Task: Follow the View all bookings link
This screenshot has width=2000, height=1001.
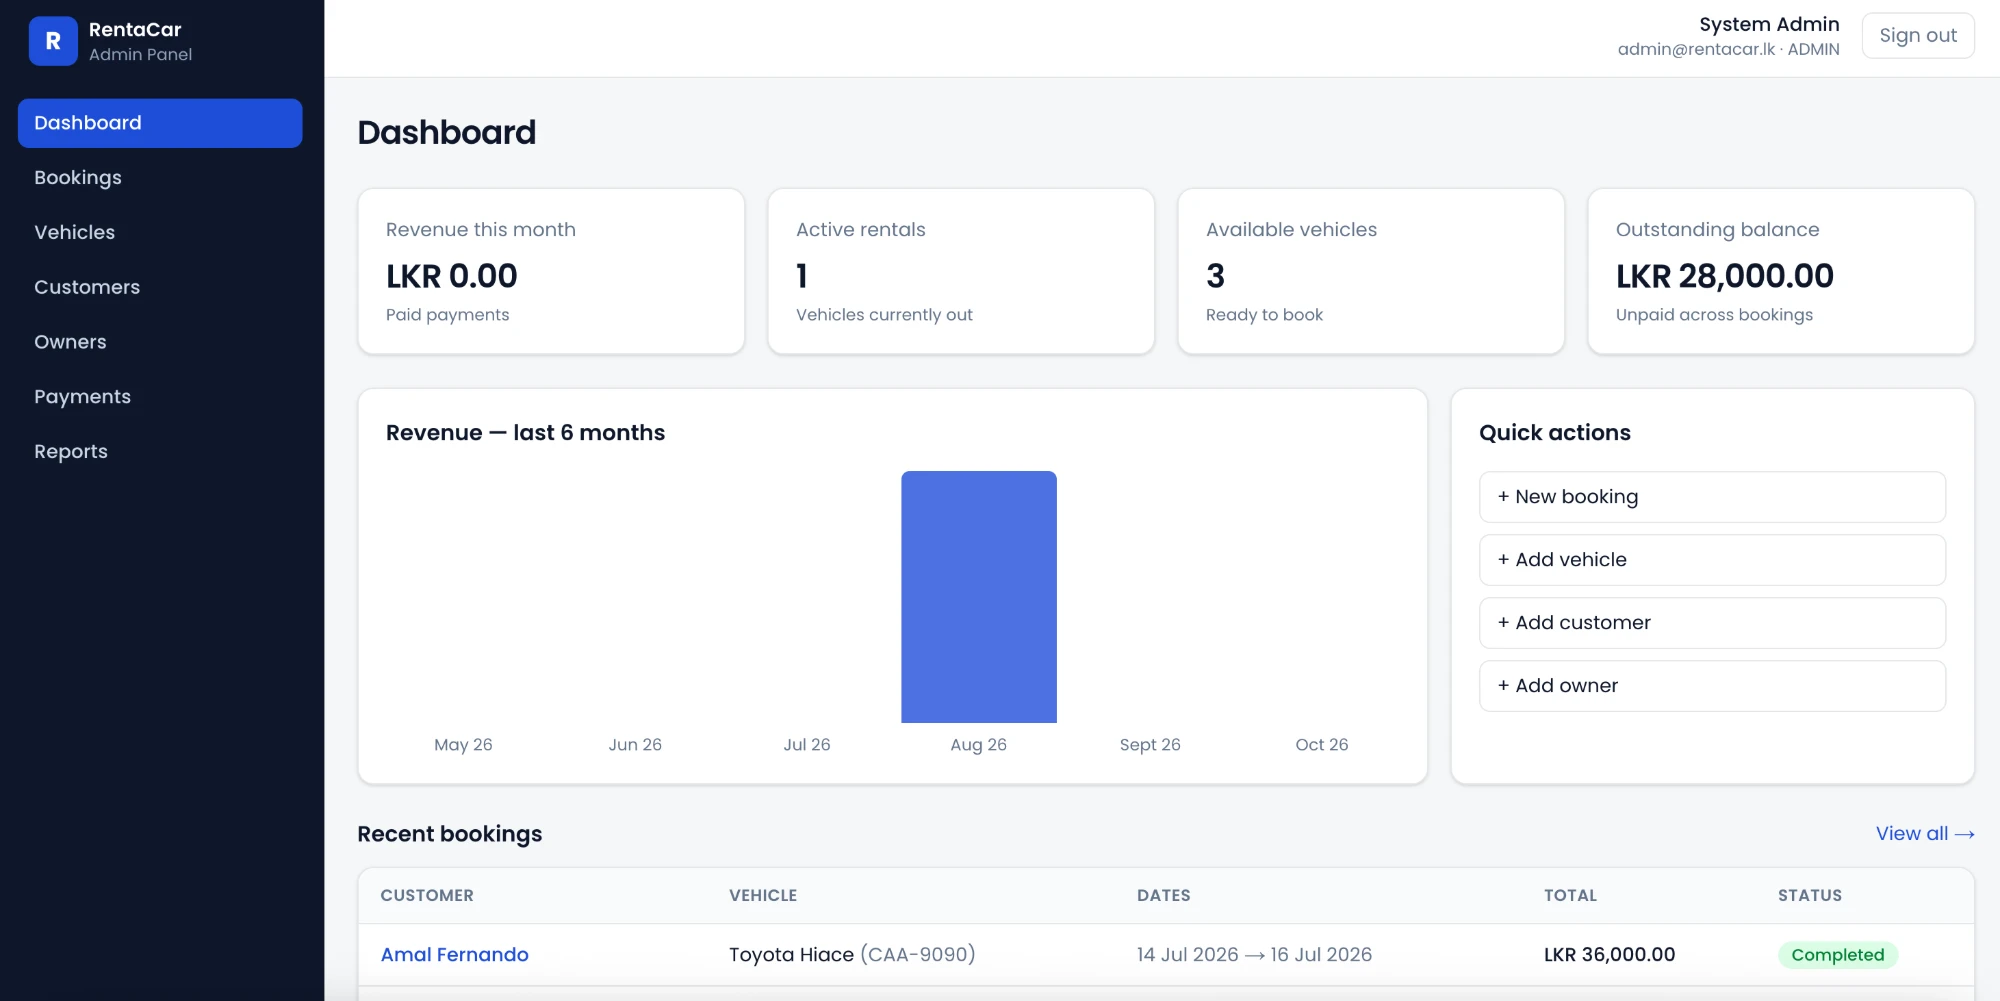Action: [x=1925, y=834]
